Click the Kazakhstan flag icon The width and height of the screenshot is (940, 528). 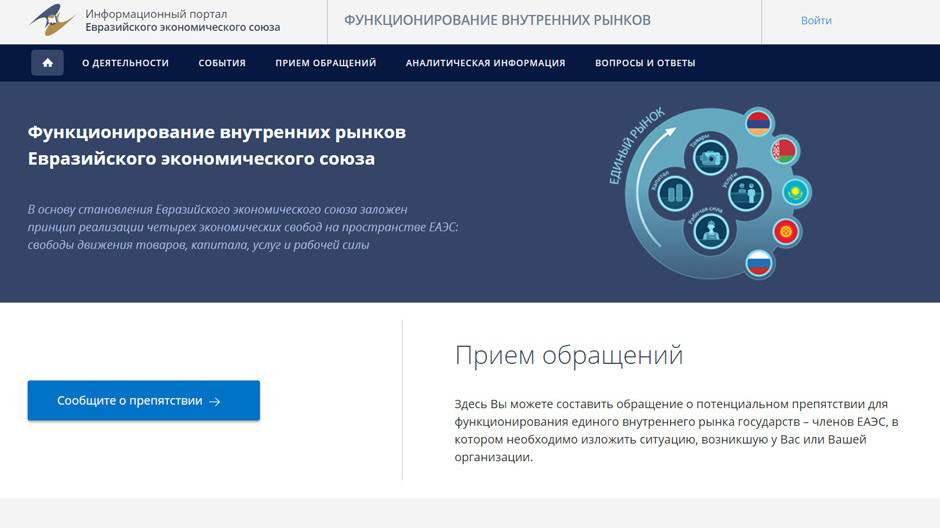click(x=796, y=192)
